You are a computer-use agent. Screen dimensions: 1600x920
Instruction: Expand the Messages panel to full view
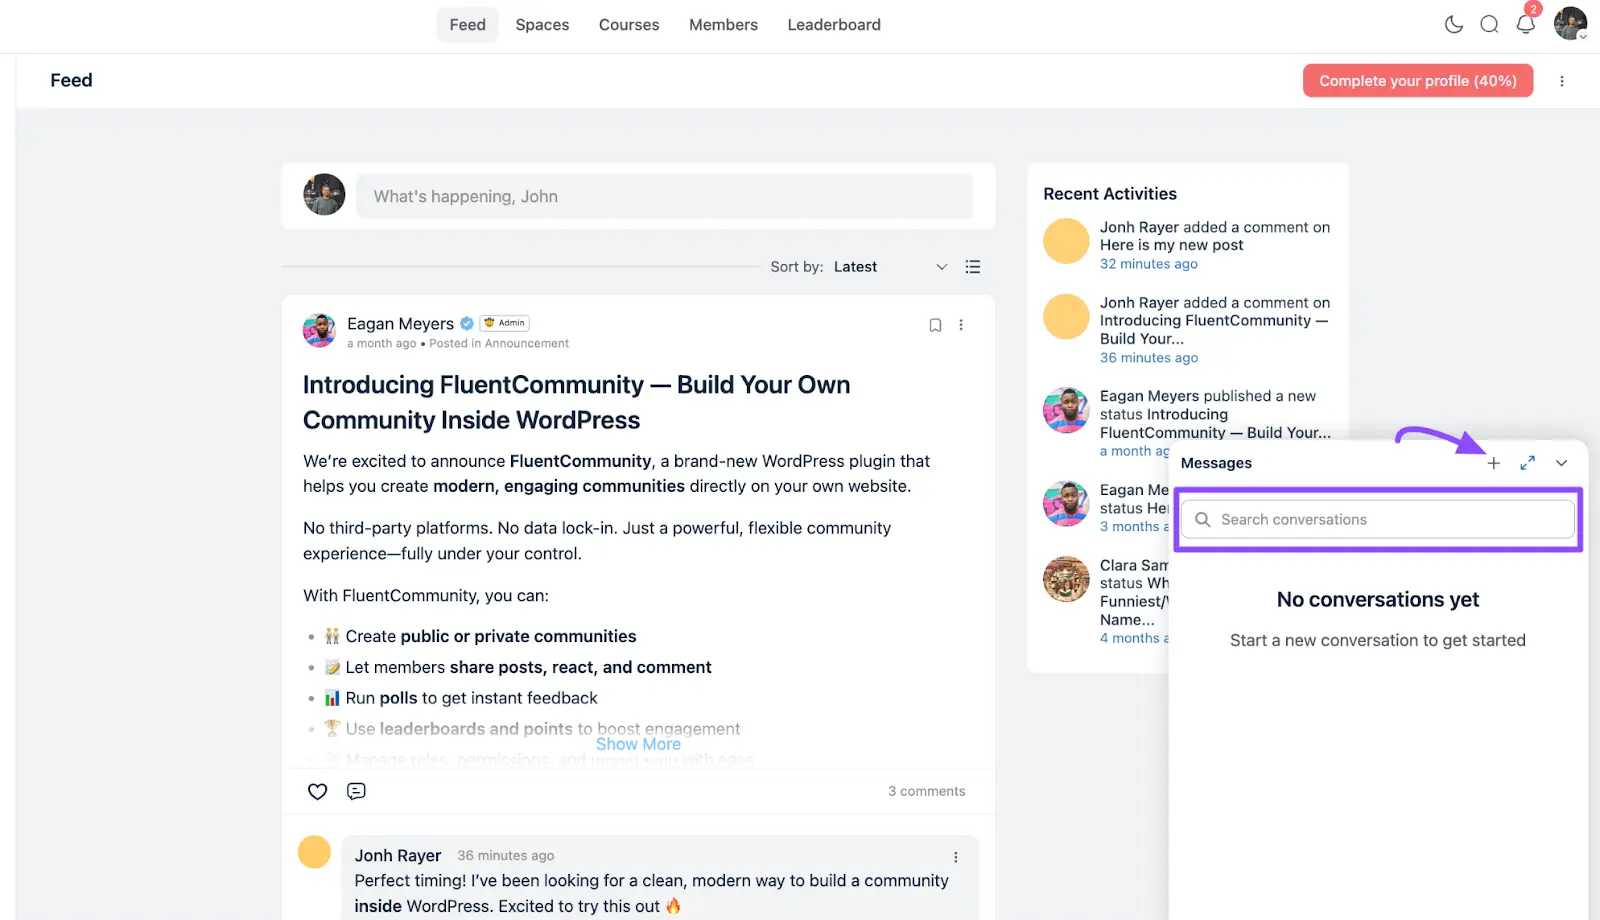point(1527,463)
